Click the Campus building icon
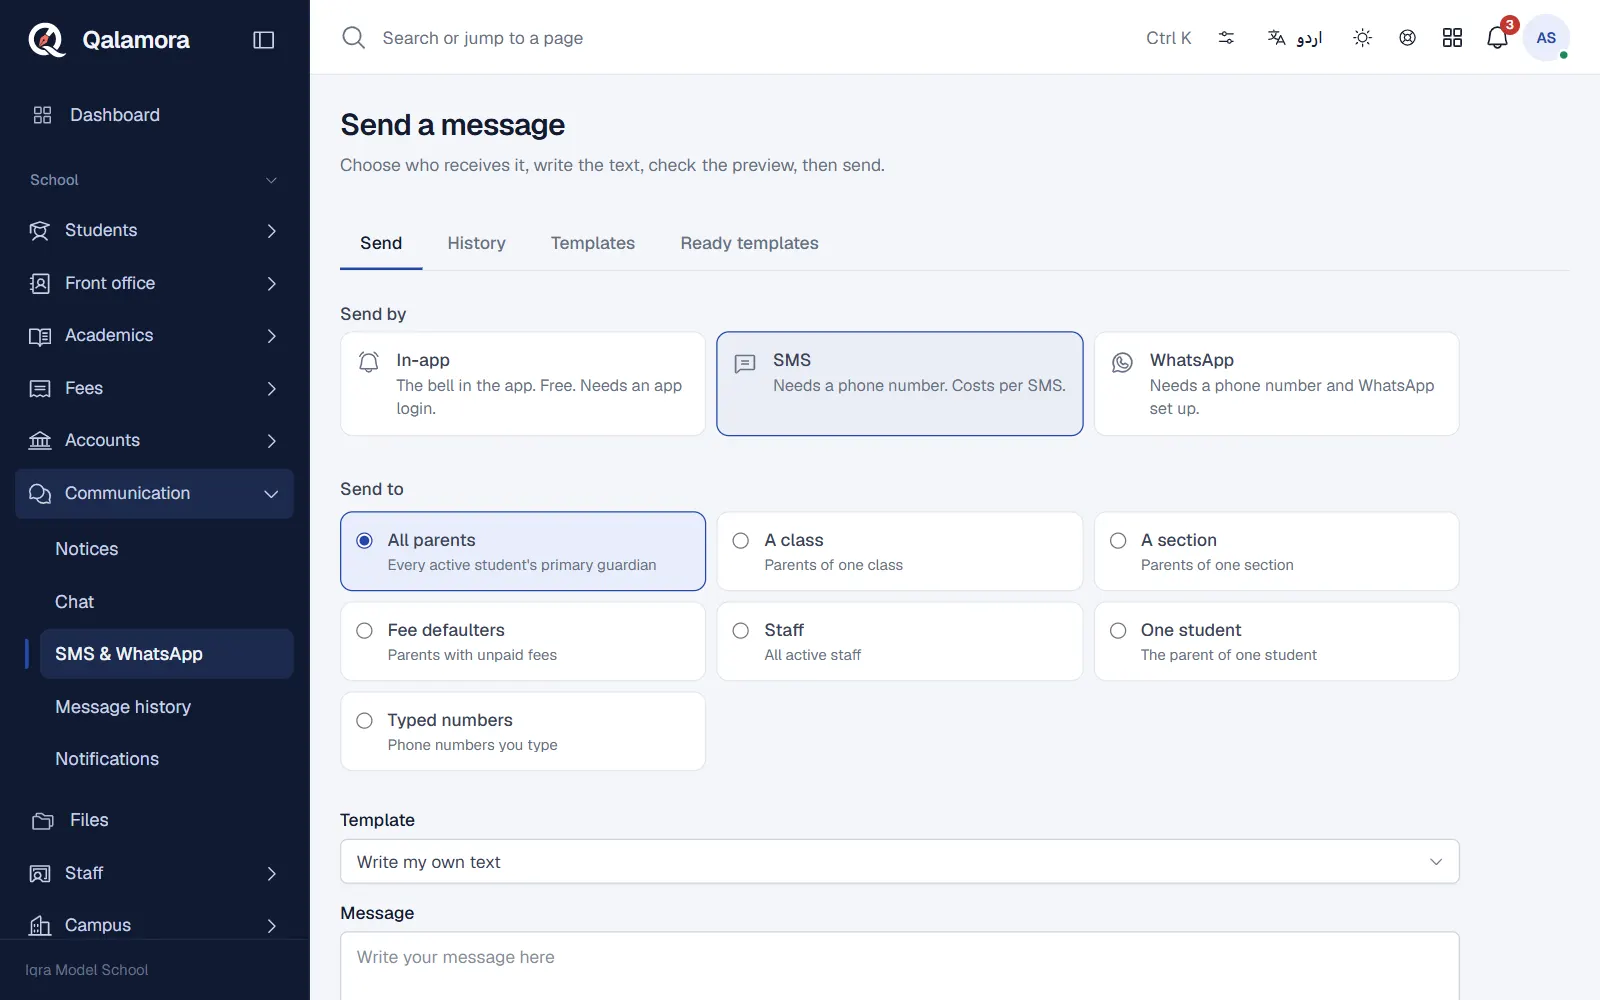1600x1000 pixels. click(x=39, y=926)
